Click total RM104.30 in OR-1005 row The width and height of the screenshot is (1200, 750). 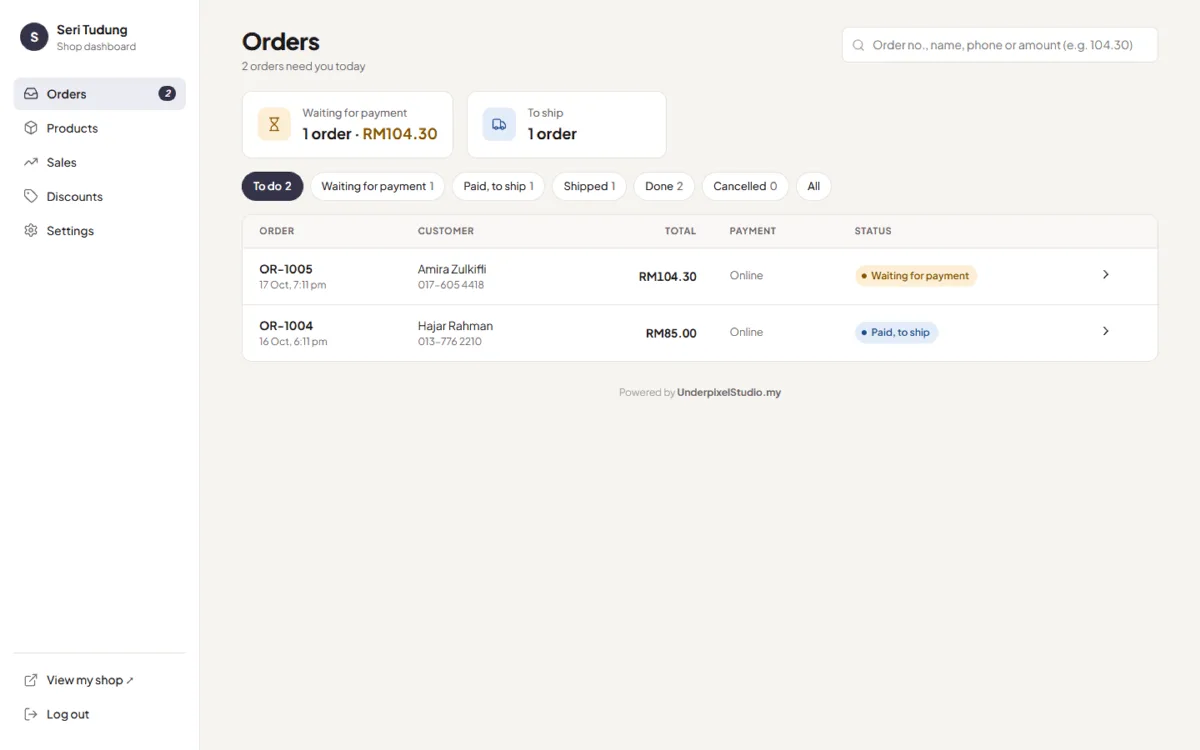coord(668,277)
